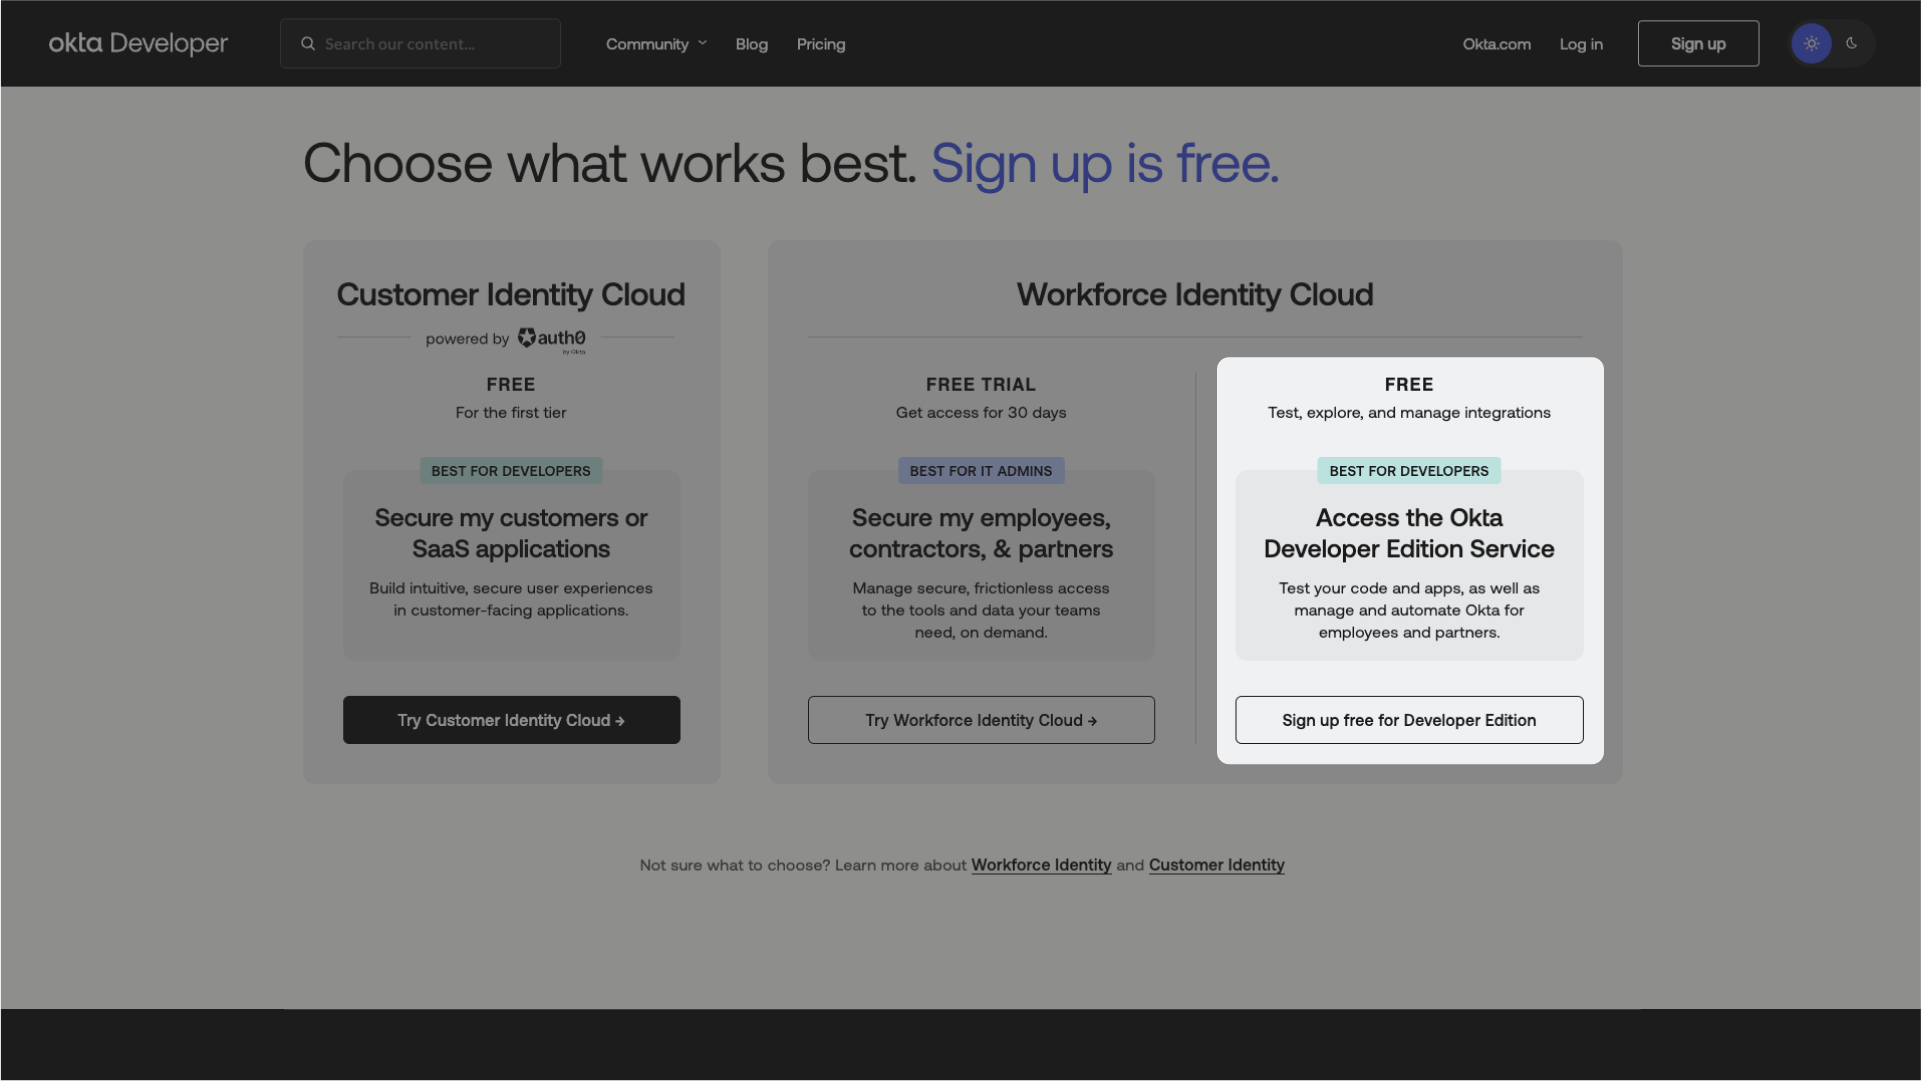This screenshot has height=1081, width=1921.
Task: Click the Workforce Identity learn more link
Action: coord(1041,866)
